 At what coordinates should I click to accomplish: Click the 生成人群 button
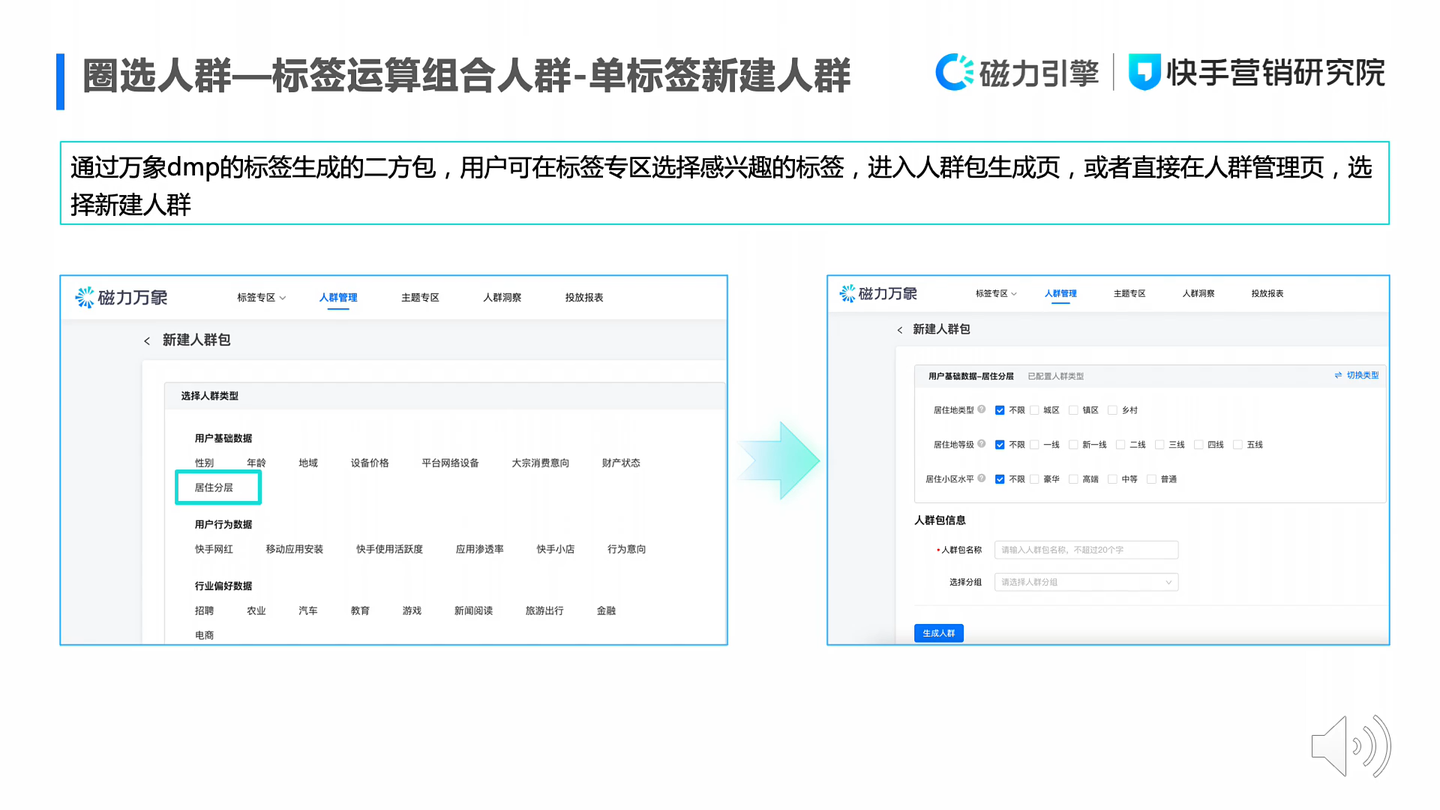pyautogui.click(x=939, y=633)
